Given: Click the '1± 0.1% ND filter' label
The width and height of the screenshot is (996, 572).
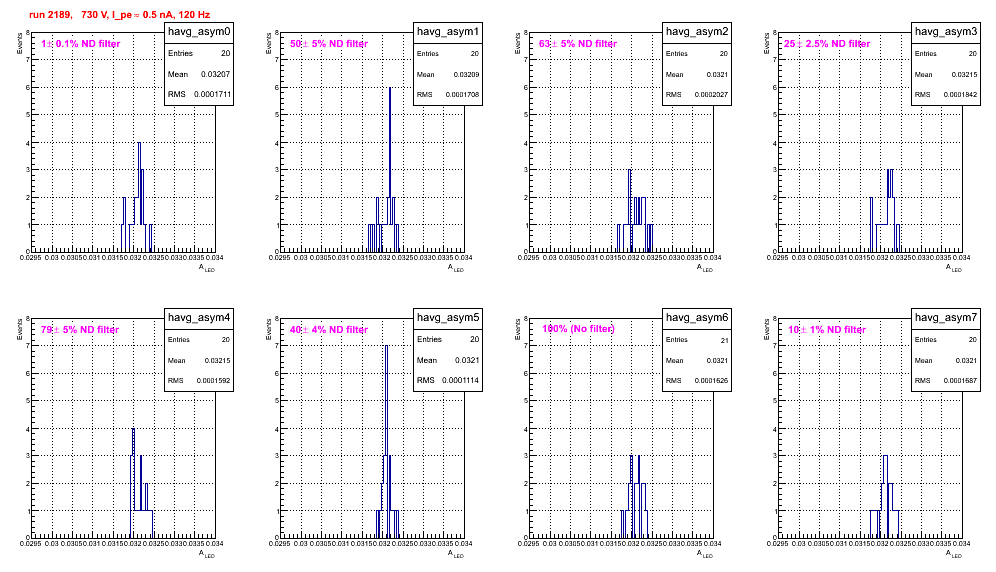Looking at the screenshot, I should coord(81,44).
